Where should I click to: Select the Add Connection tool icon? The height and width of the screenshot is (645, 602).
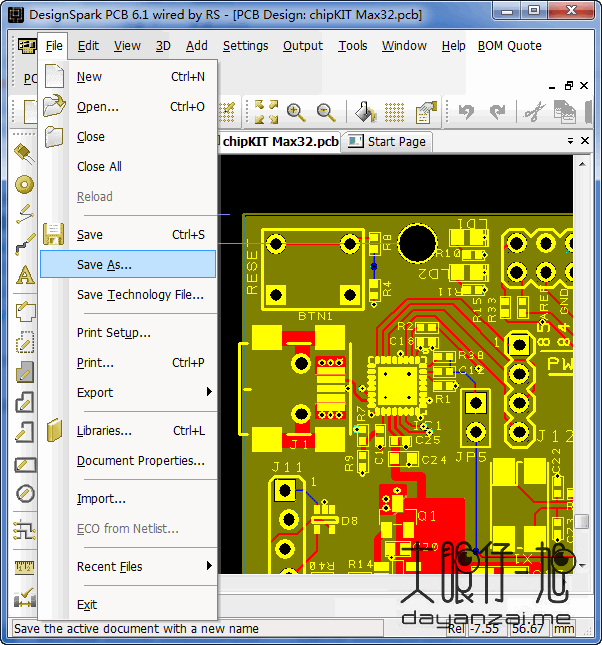[25, 214]
